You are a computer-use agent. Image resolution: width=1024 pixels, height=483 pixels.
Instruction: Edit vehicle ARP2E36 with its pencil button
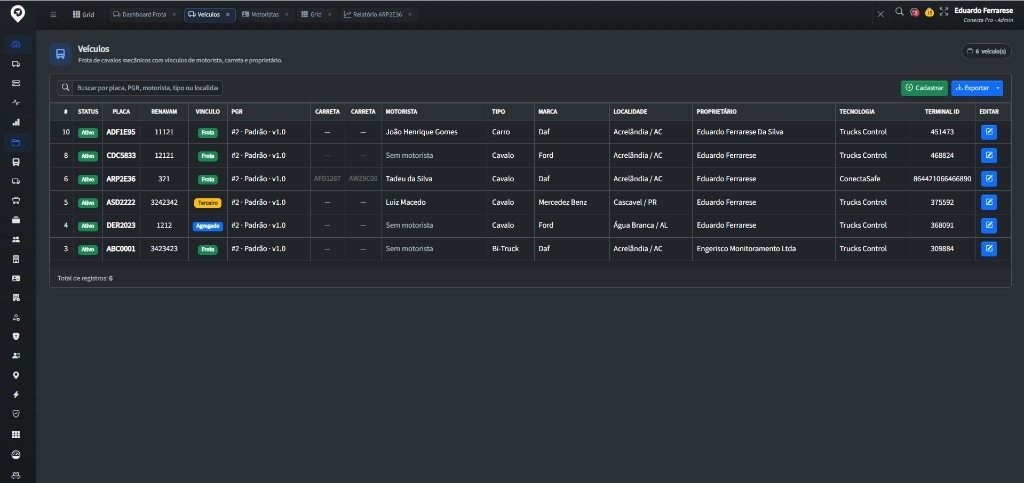[x=989, y=179]
